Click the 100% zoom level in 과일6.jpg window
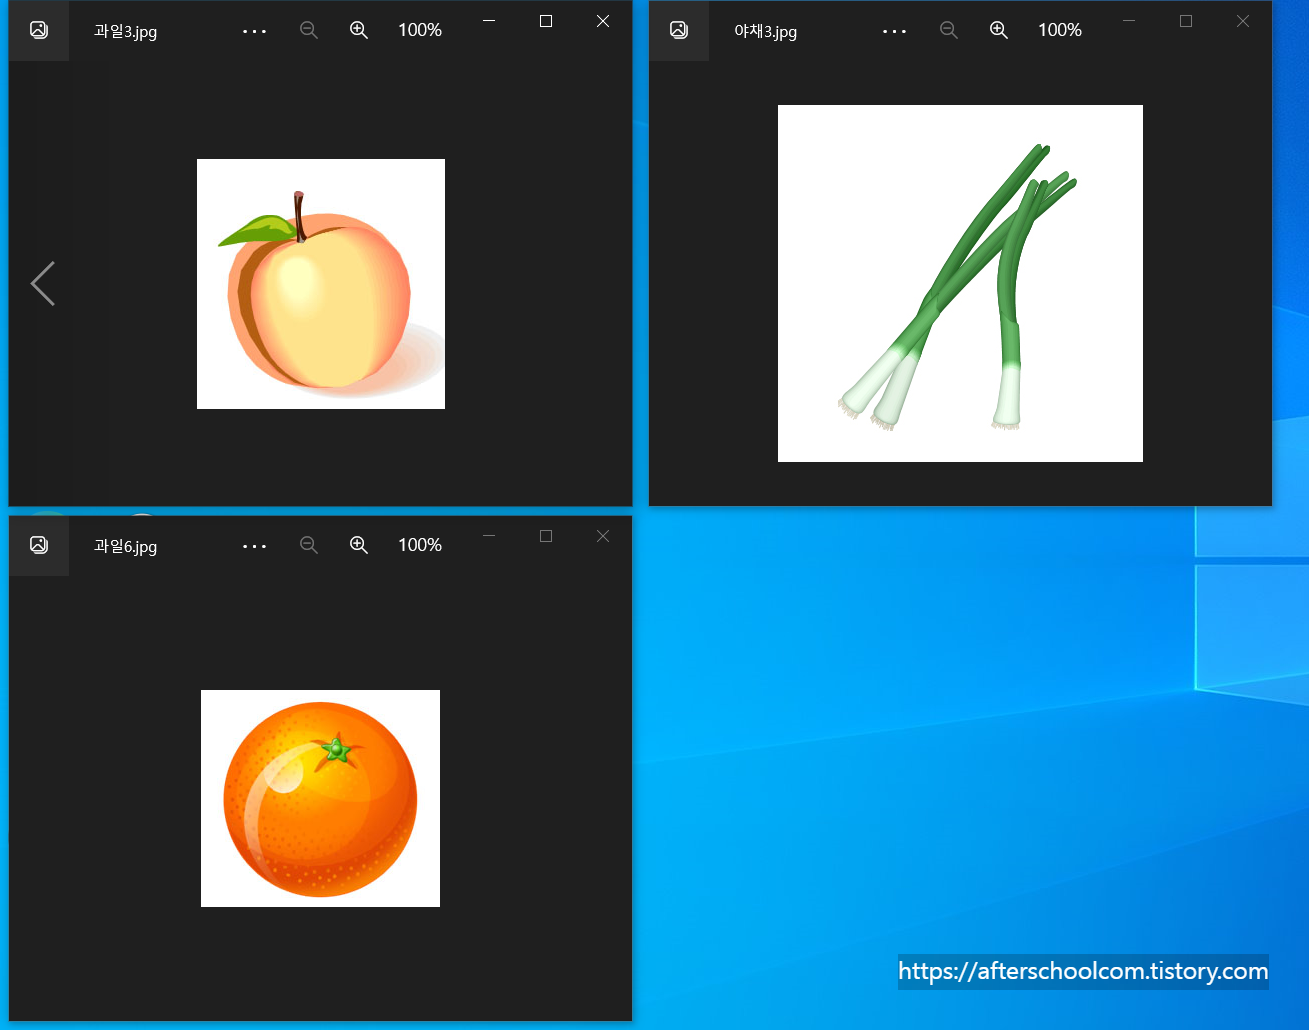This screenshot has height=1030, width=1309. [420, 545]
